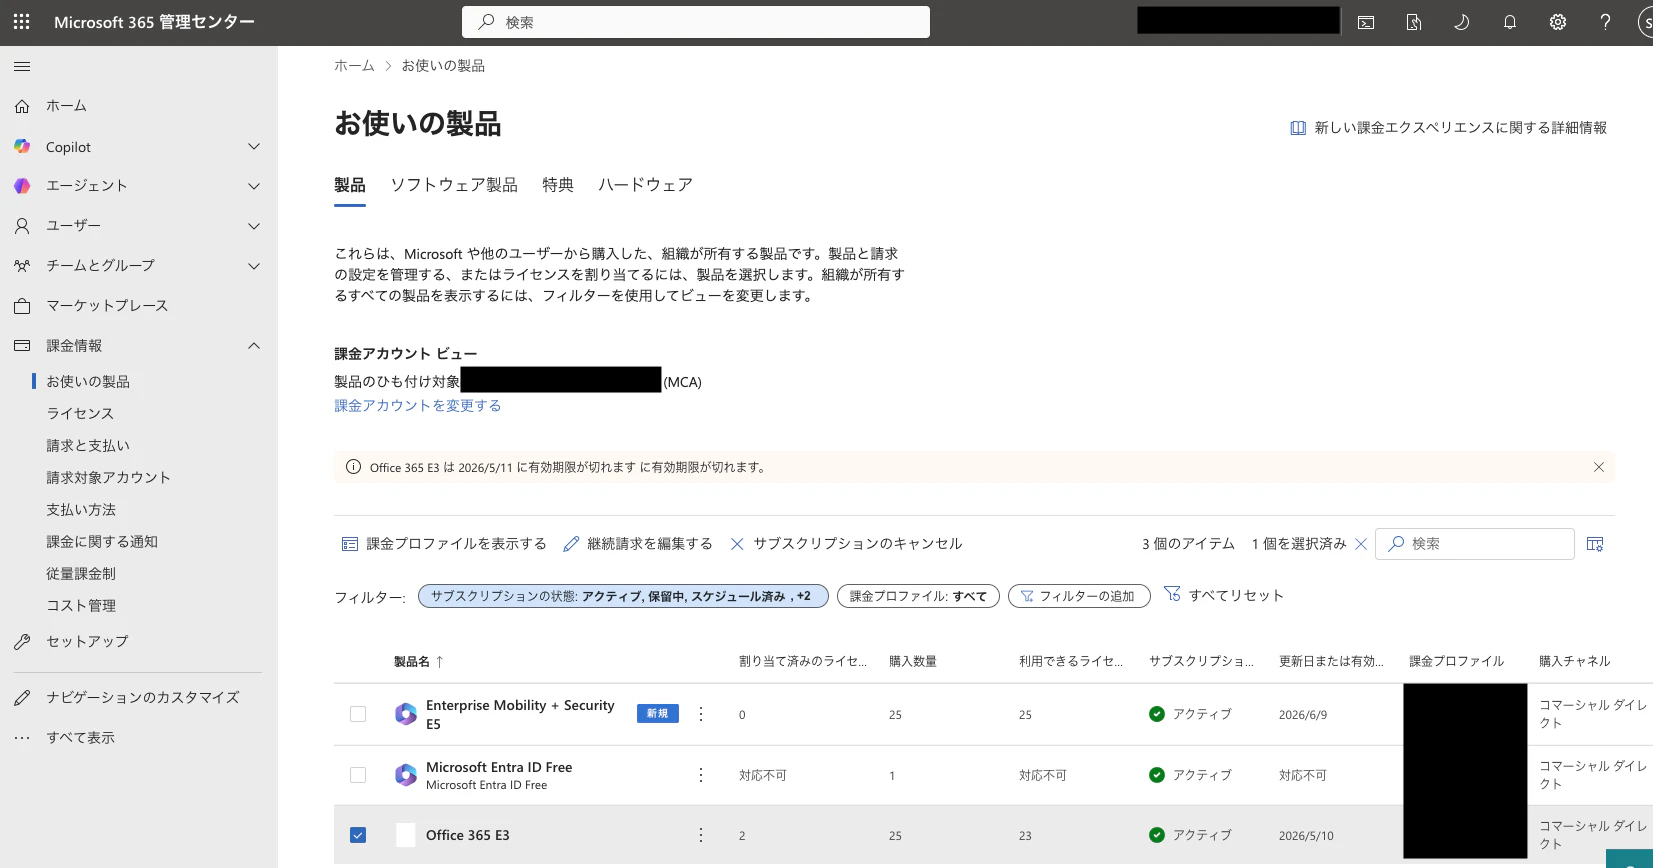Open notifications bell icon
The height and width of the screenshot is (868, 1653).
coord(1510,22)
